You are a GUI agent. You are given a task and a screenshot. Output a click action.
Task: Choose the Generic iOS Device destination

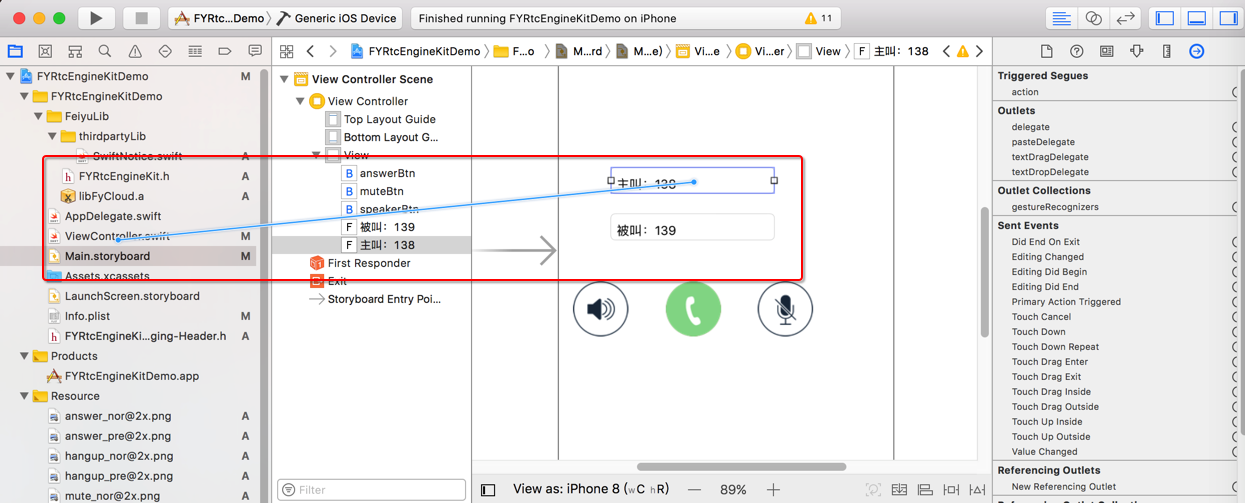(x=338, y=18)
